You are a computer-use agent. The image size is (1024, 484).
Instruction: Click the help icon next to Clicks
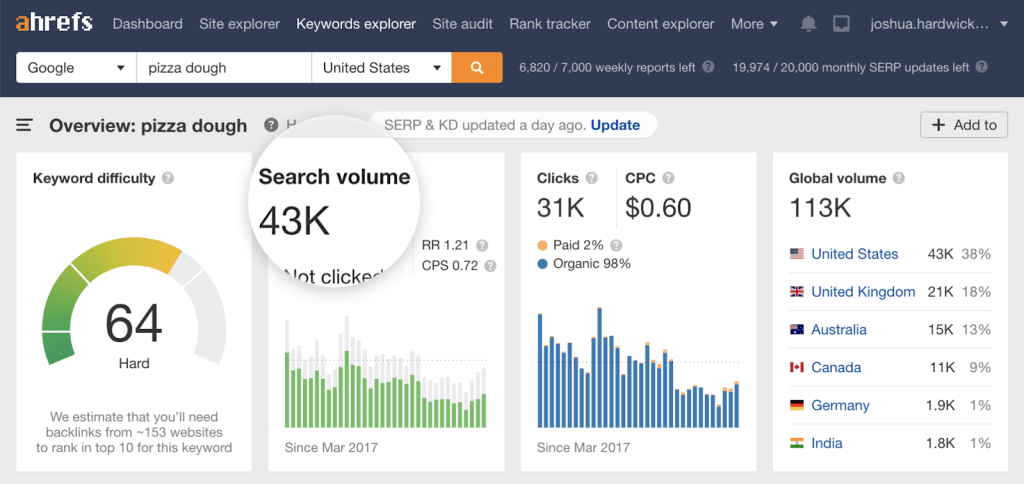tap(592, 179)
